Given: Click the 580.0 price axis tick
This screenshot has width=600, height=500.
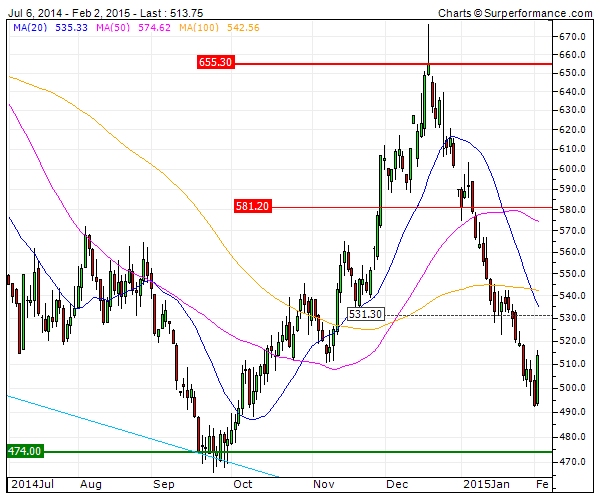Looking at the screenshot, I should click(572, 210).
